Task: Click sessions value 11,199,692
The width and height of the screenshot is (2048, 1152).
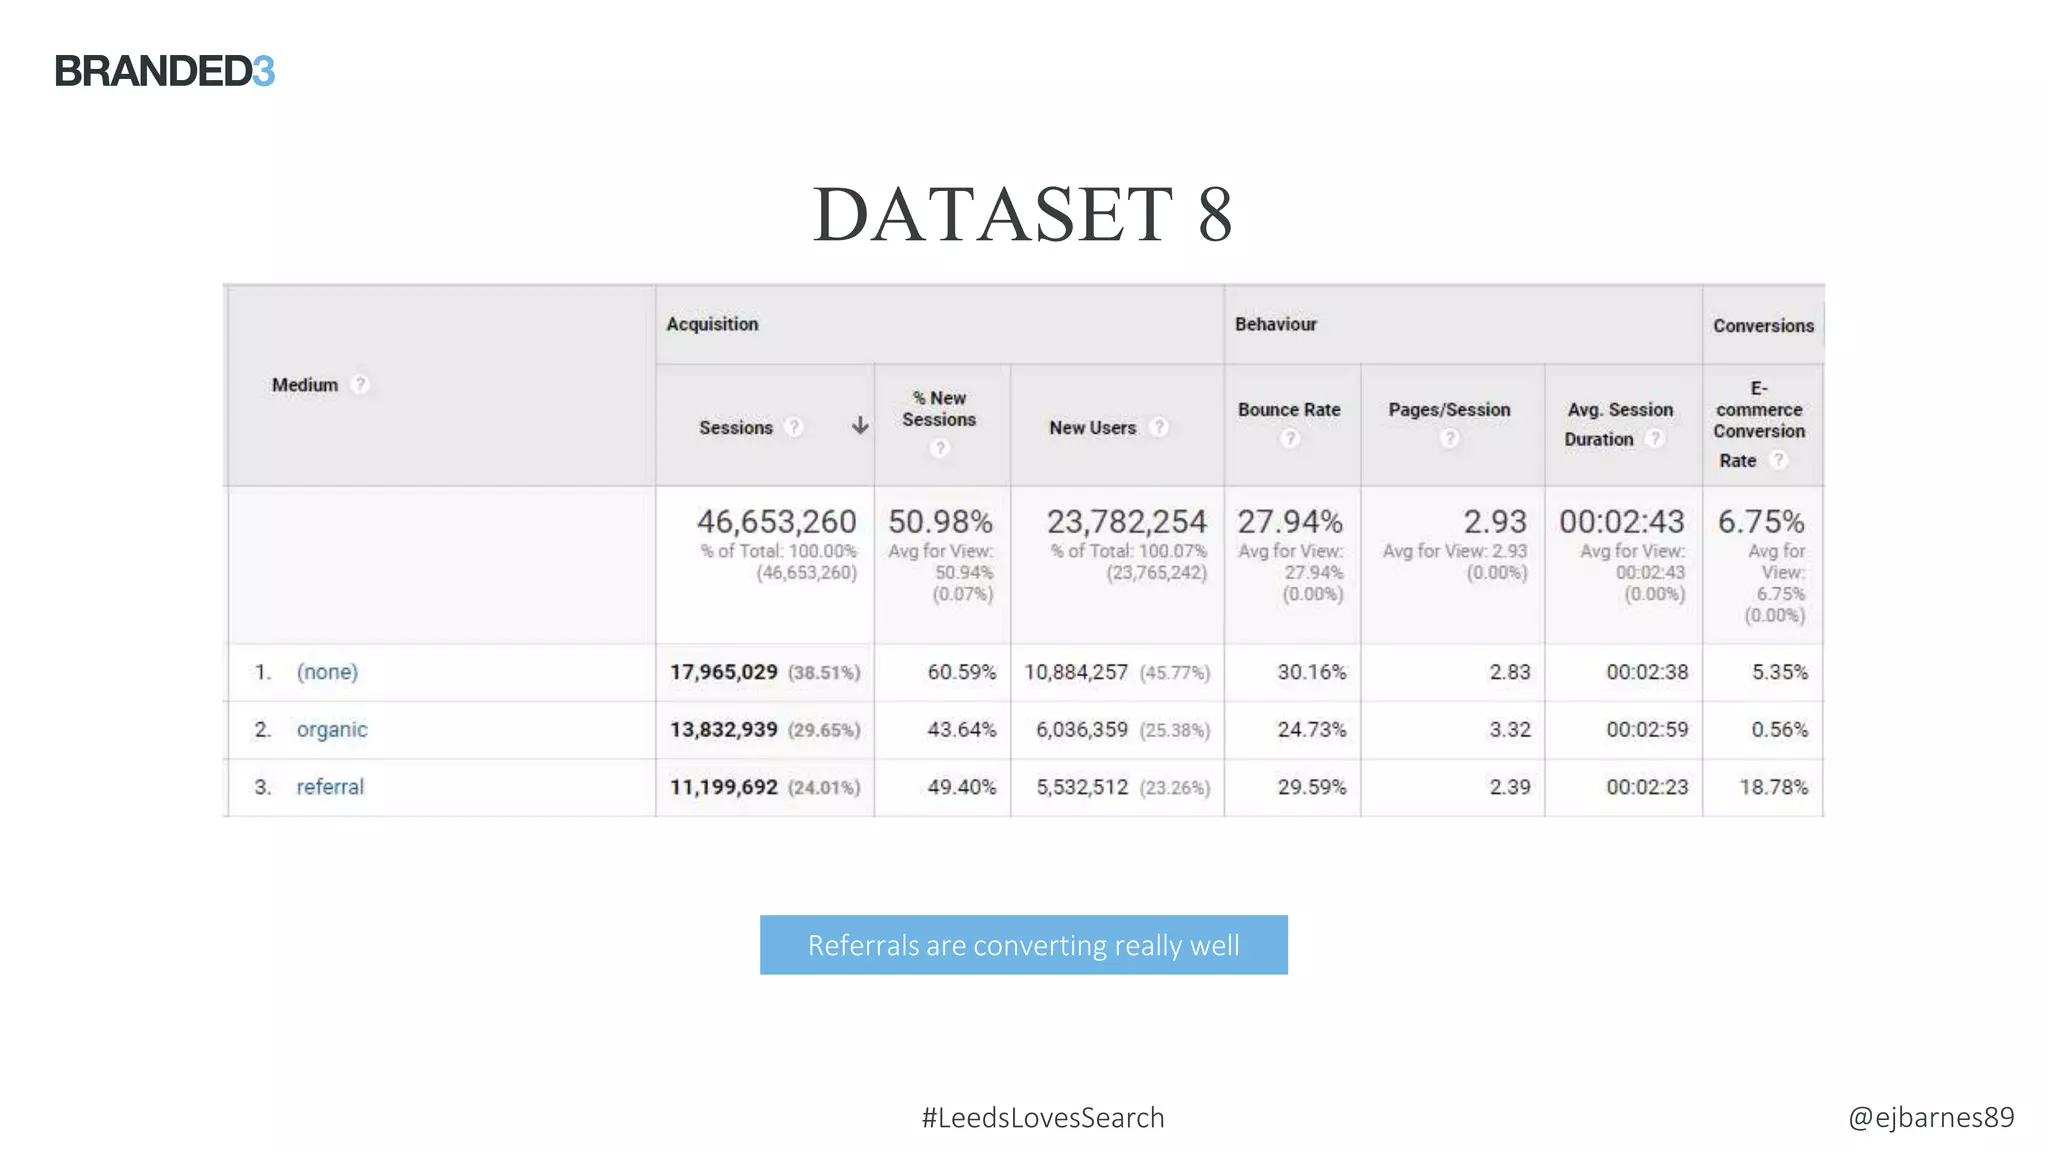Action: coord(723,787)
